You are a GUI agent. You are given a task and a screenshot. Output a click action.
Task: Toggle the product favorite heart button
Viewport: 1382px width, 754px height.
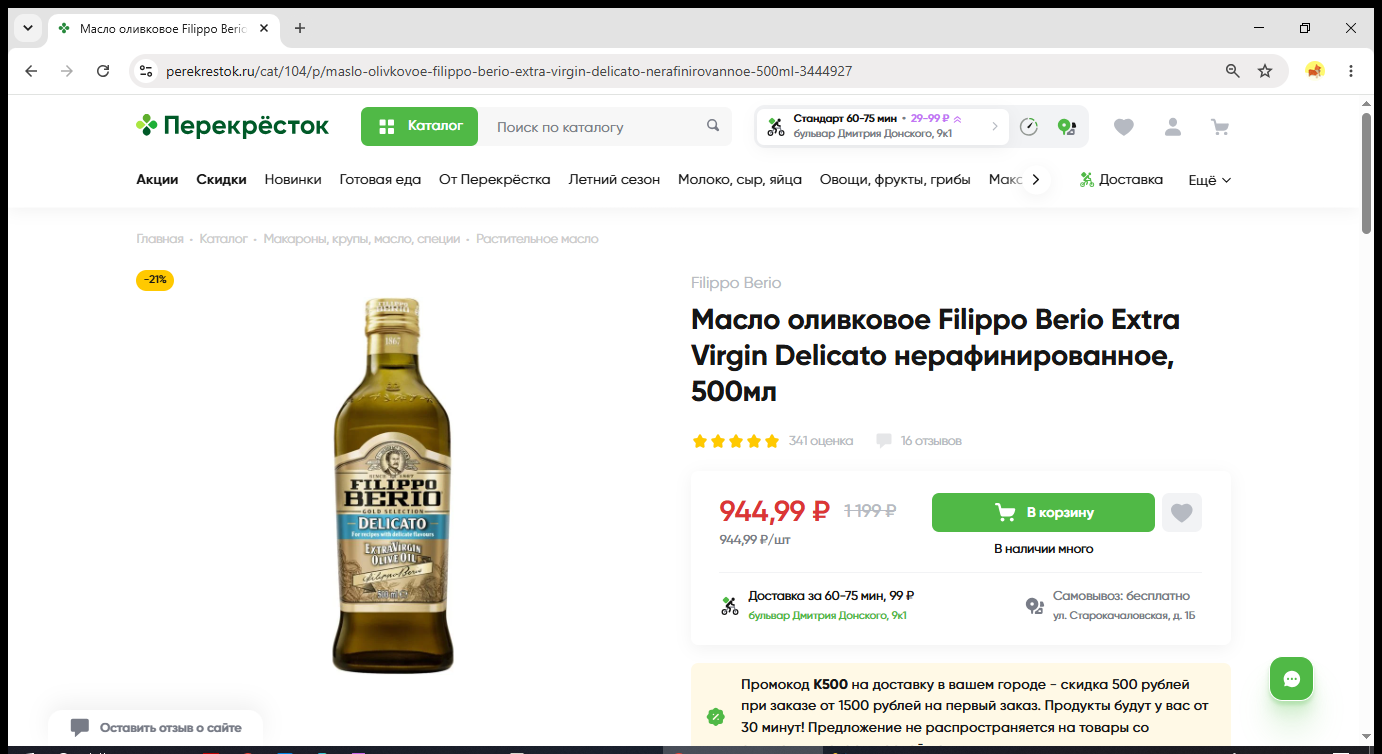[1182, 512]
